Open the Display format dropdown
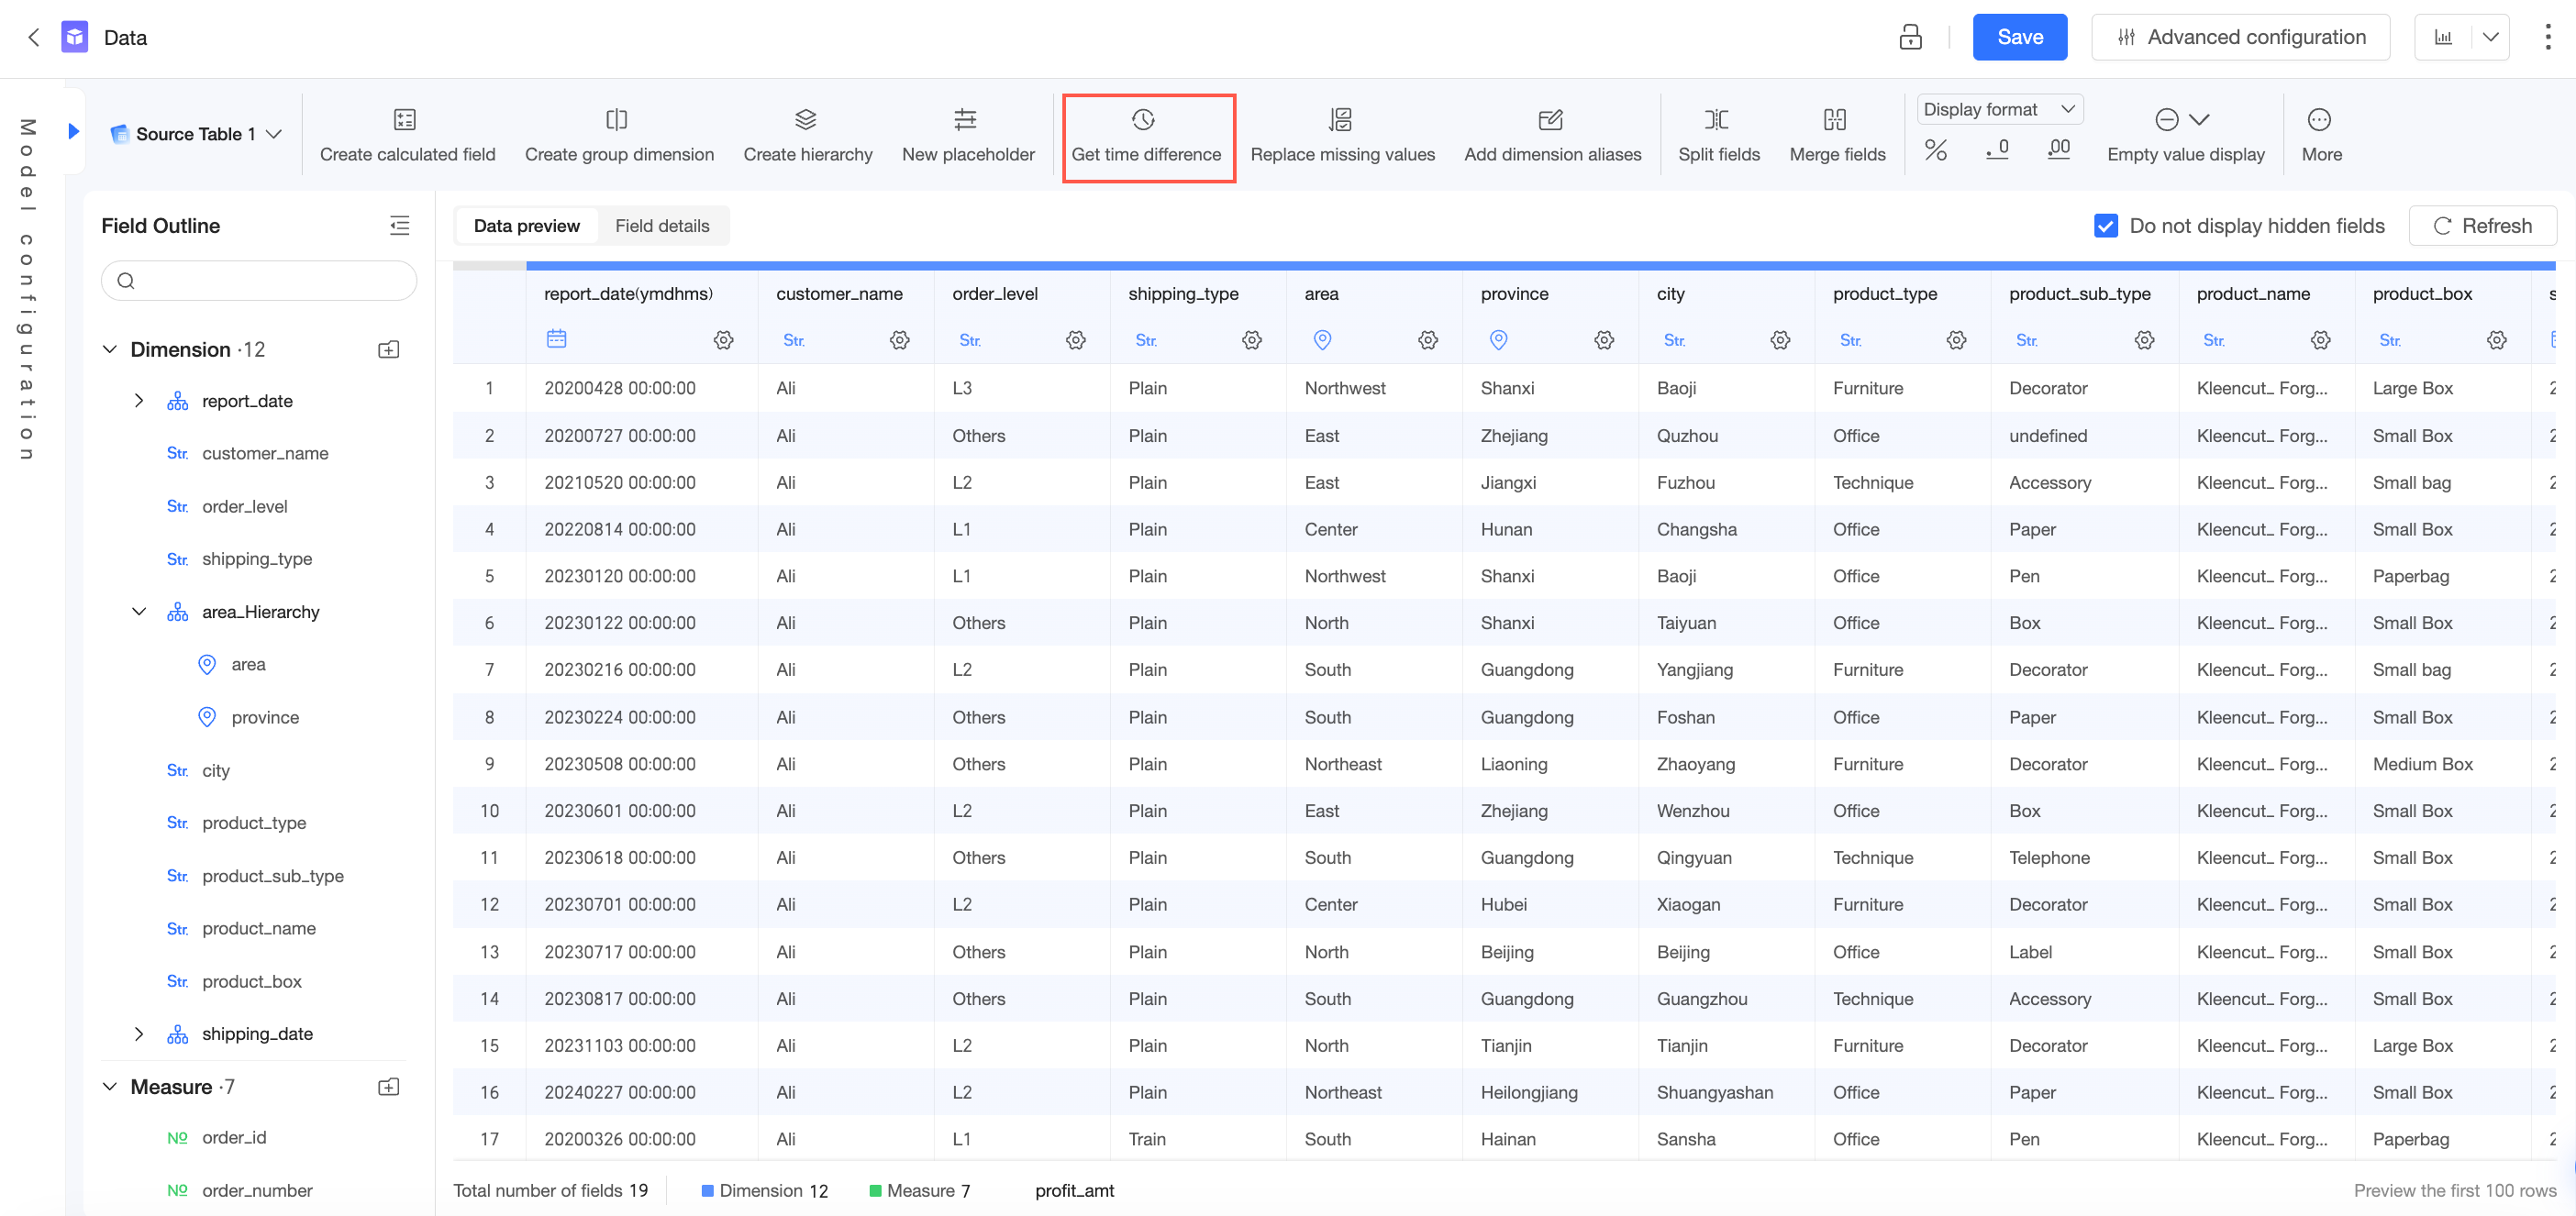 coord(1999,109)
